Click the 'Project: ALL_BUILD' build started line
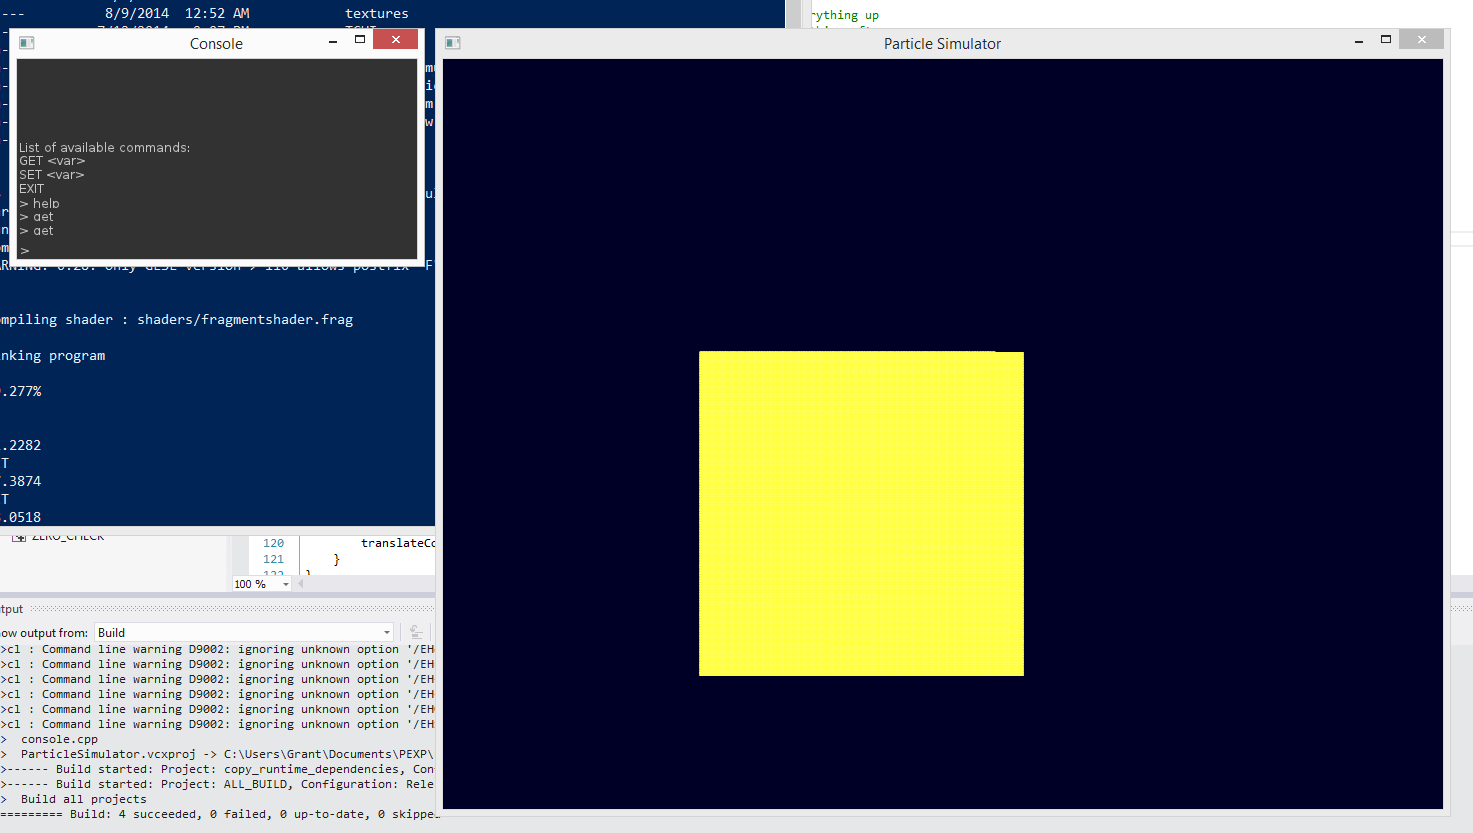 click(218, 784)
